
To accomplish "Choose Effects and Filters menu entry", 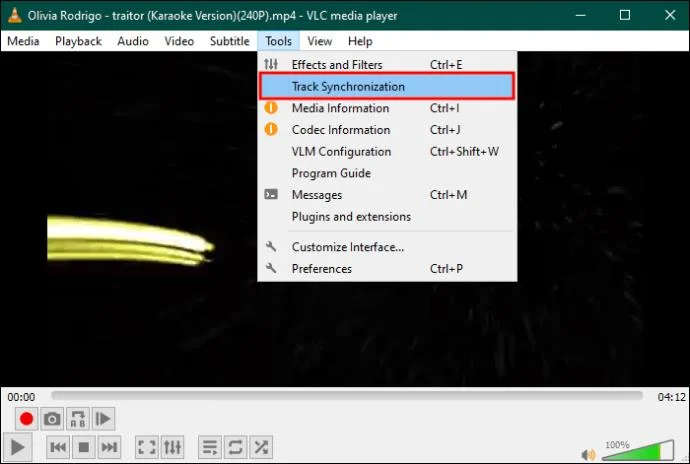I will point(387,65).
